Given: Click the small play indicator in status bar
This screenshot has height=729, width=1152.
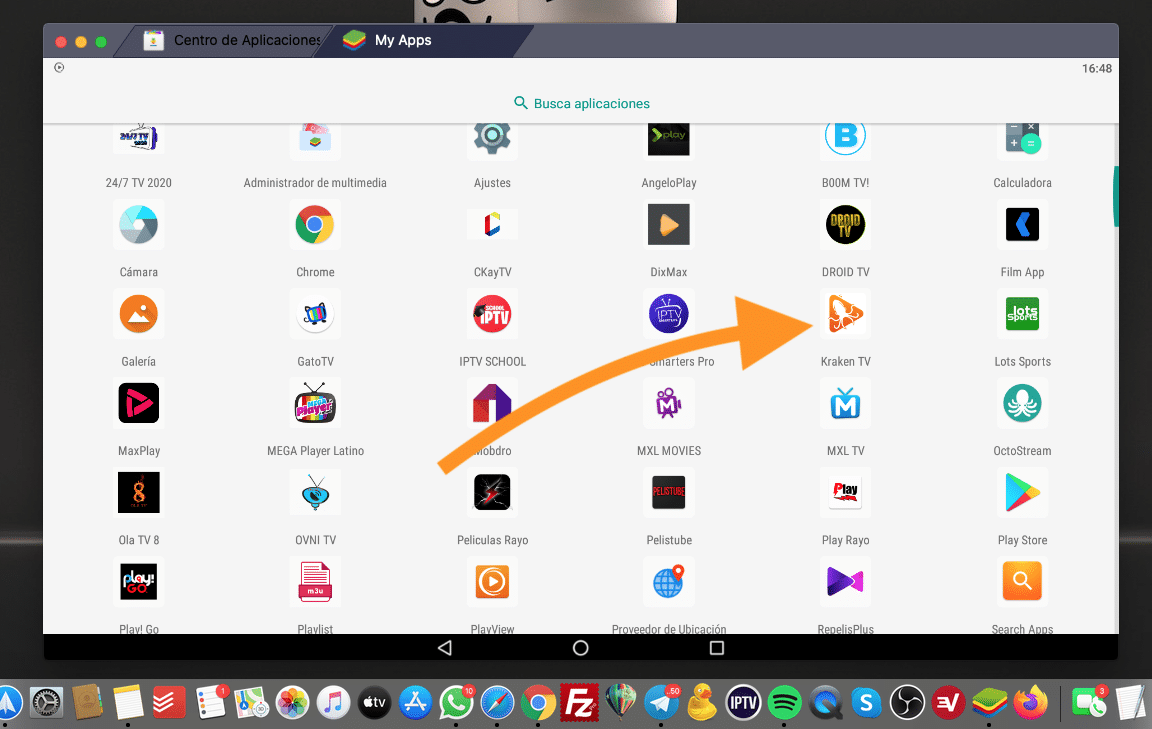Looking at the screenshot, I should click(60, 68).
